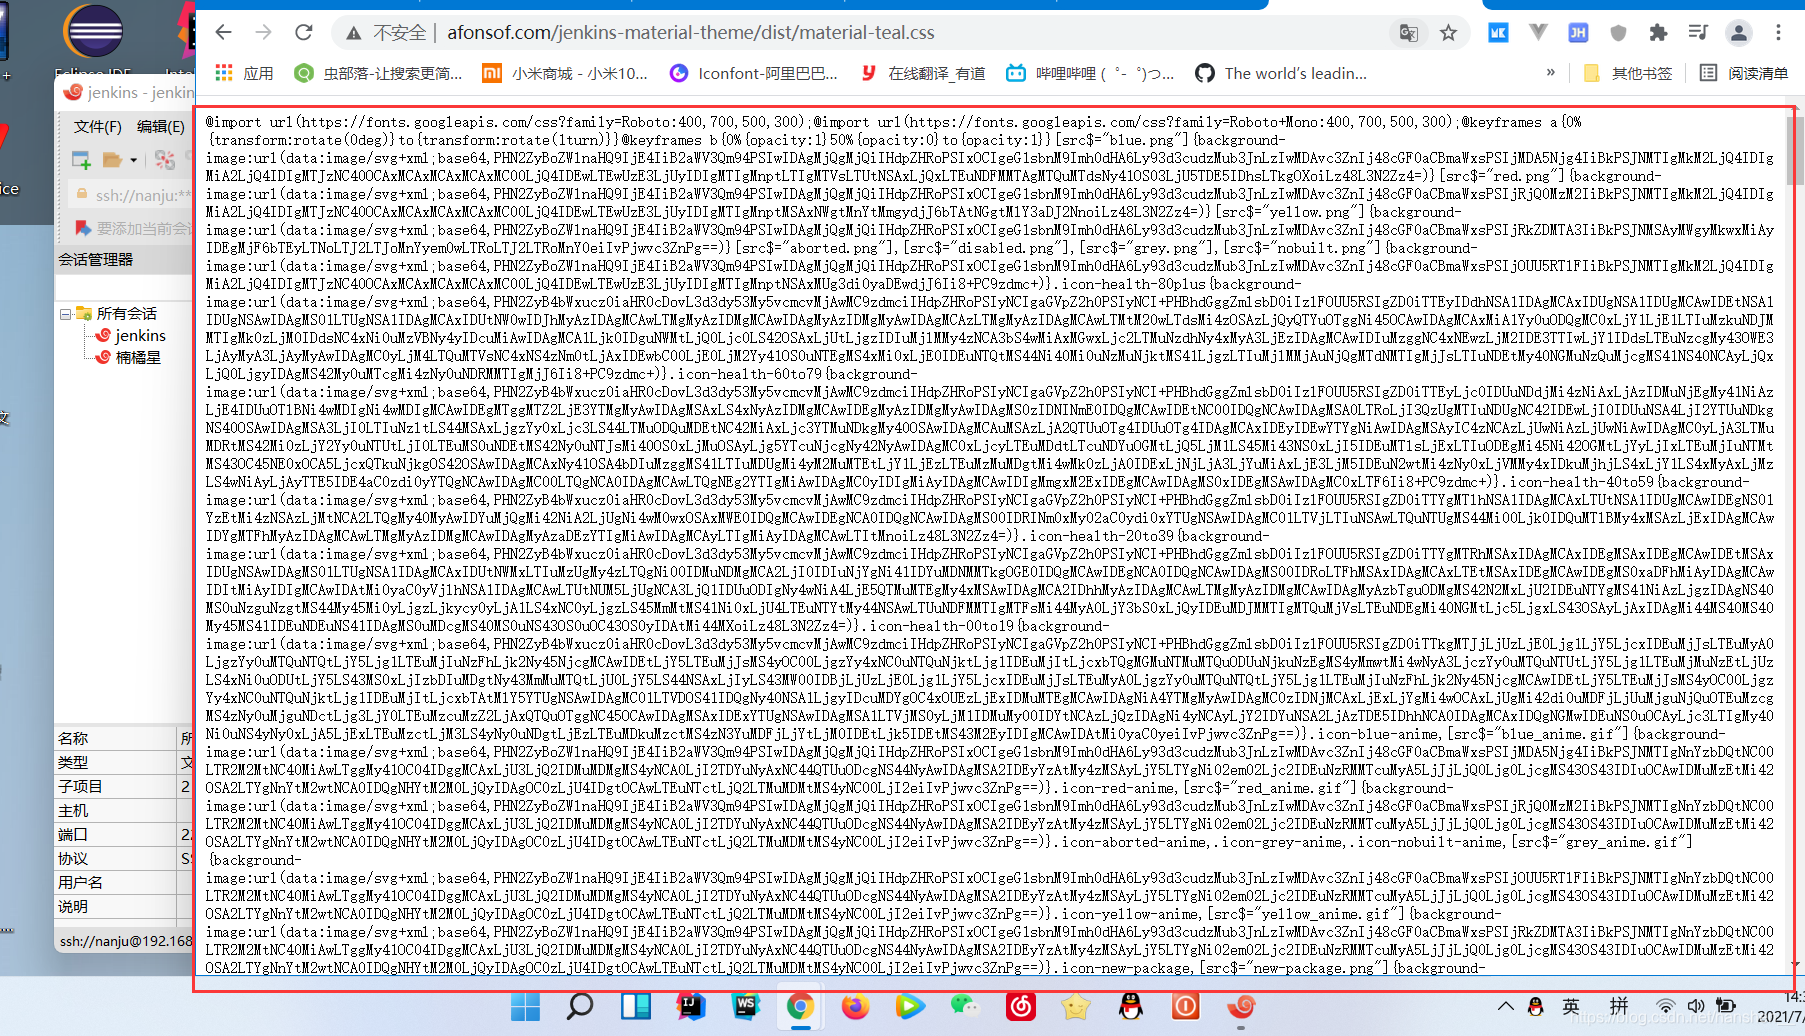
Task: Click the 说明 property row
Action: pos(124,906)
